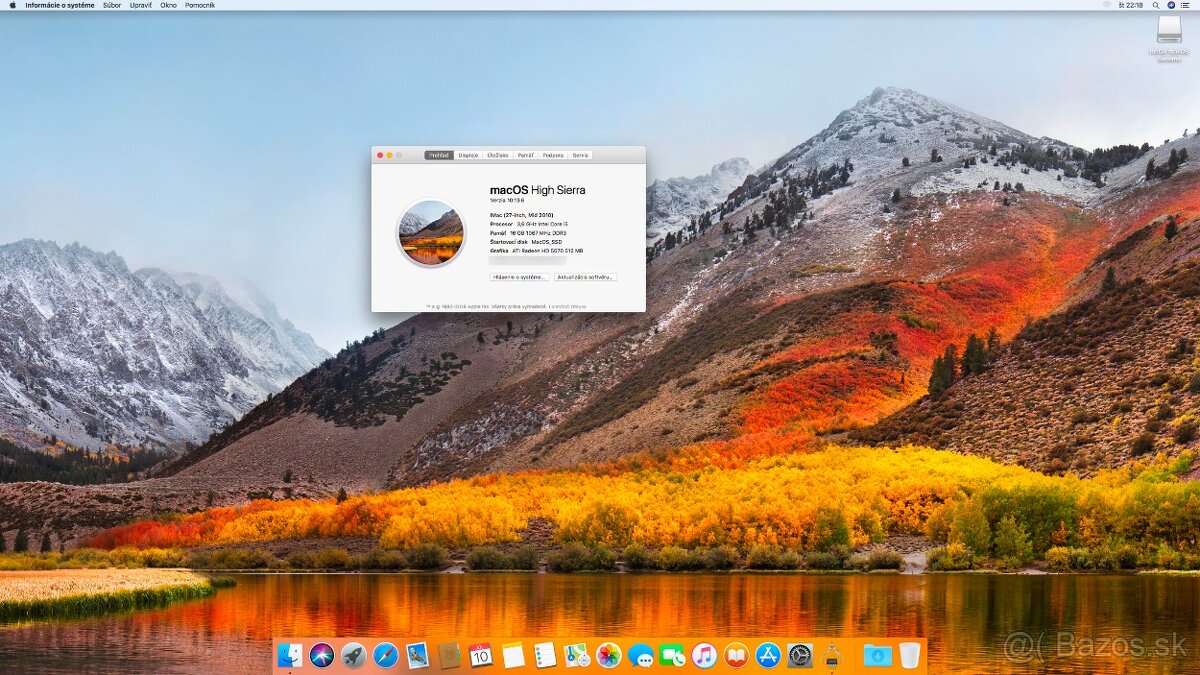Click the Procesor row text
The width and height of the screenshot is (1200, 675).
[x=529, y=223]
